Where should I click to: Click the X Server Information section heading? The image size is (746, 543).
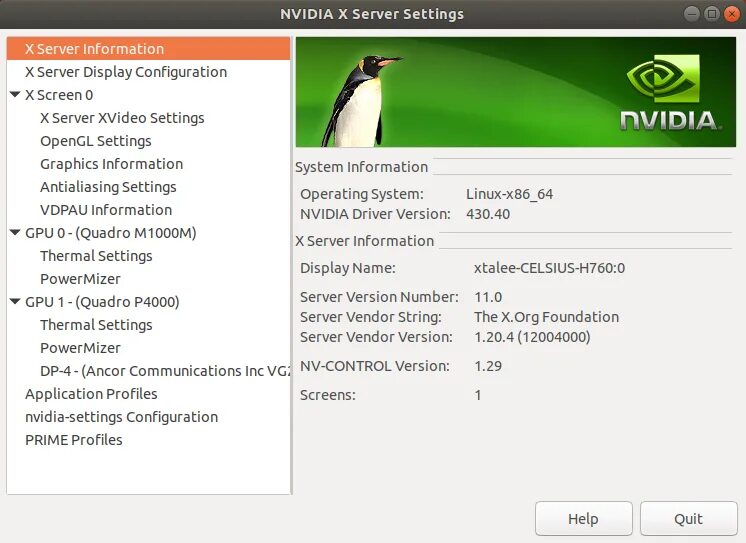[x=364, y=241]
